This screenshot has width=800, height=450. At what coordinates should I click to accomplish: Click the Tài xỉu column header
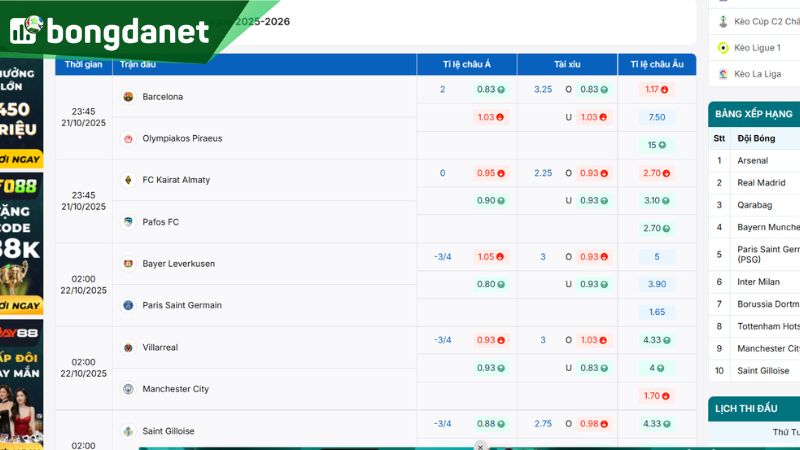click(567, 64)
